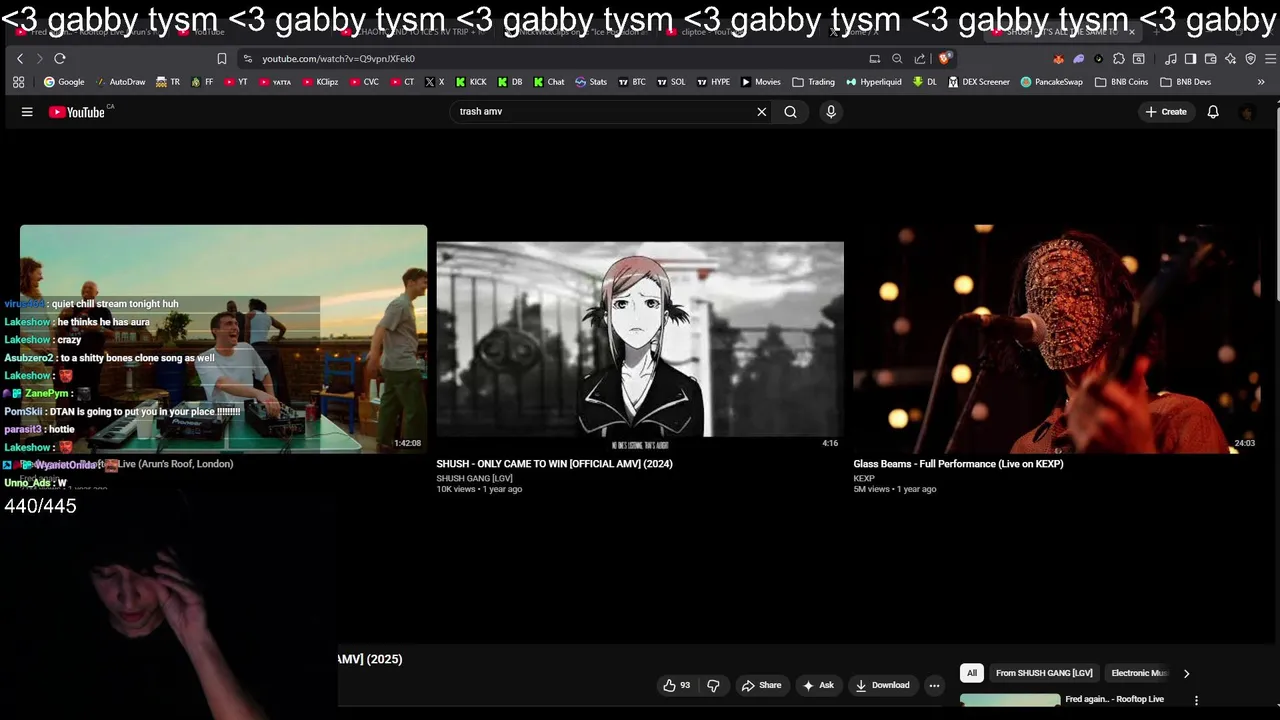Clear the YouTube search text
The width and height of the screenshot is (1280, 720).
point(761,112)
